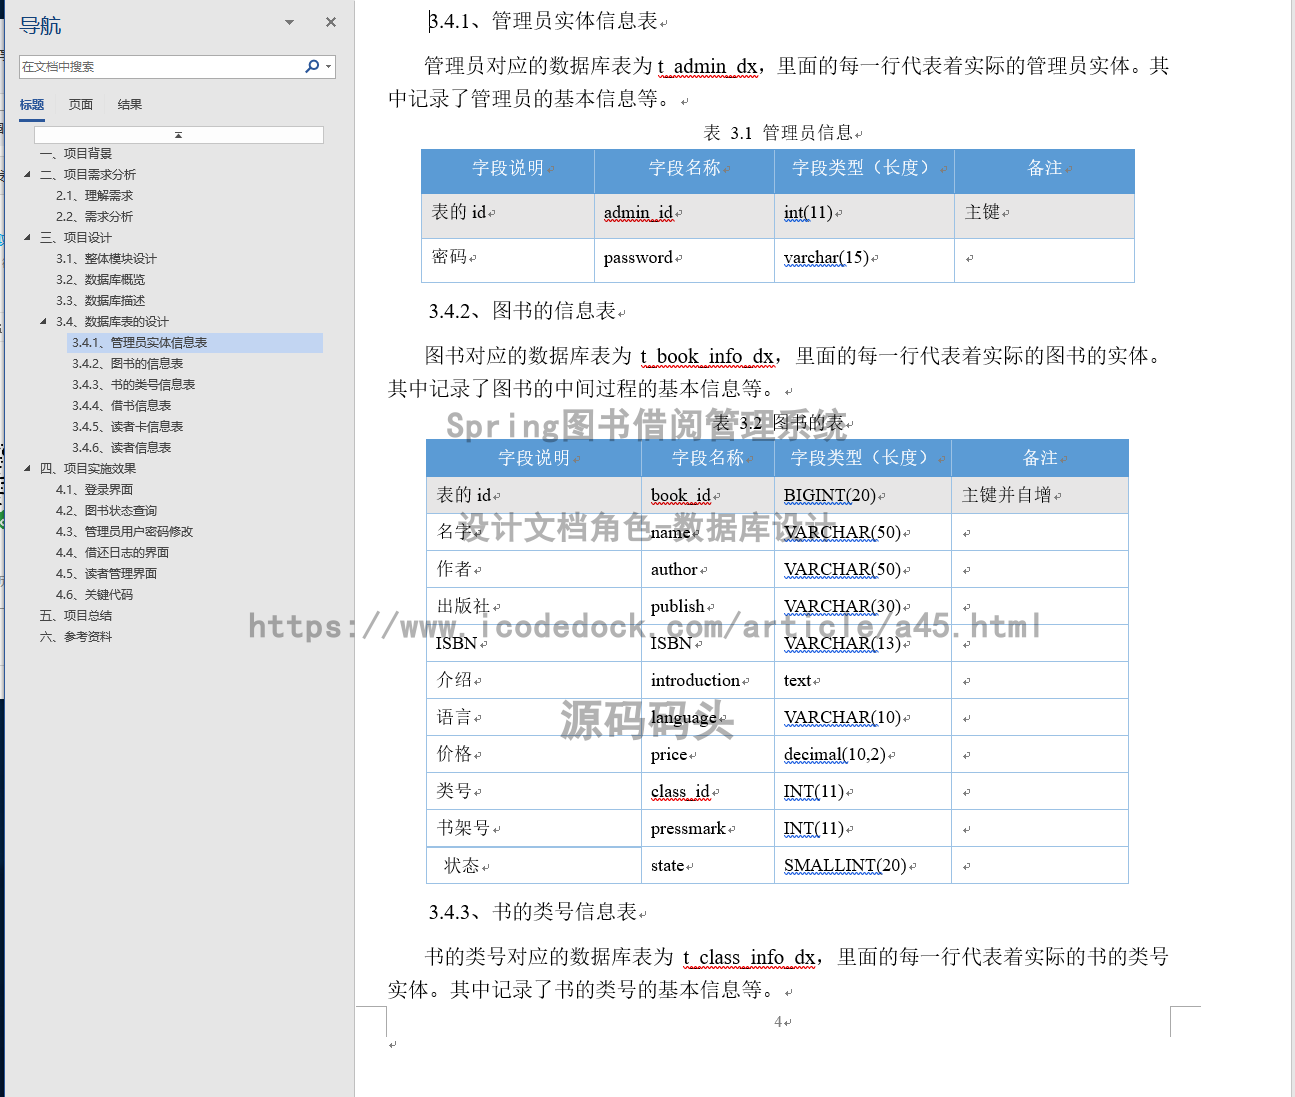Jump to 4.1、登录界面 in outline
Image resolution: width=1295 pixels, height=1097 pixels.
pyautogui.click(x=94, y=490)
